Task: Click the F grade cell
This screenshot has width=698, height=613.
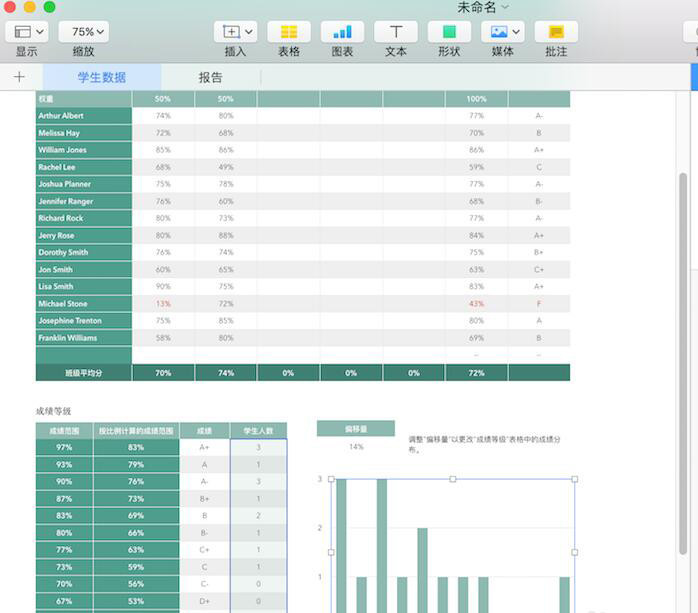Action: pos(539,304)
